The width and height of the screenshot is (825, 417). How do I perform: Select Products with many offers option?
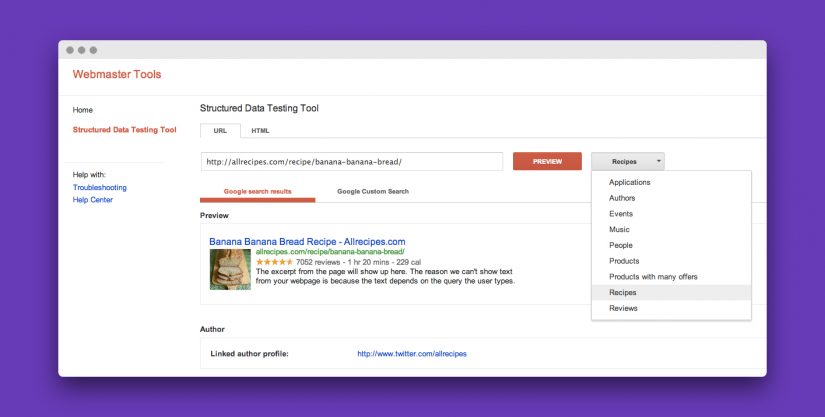(x=653, y=276)
